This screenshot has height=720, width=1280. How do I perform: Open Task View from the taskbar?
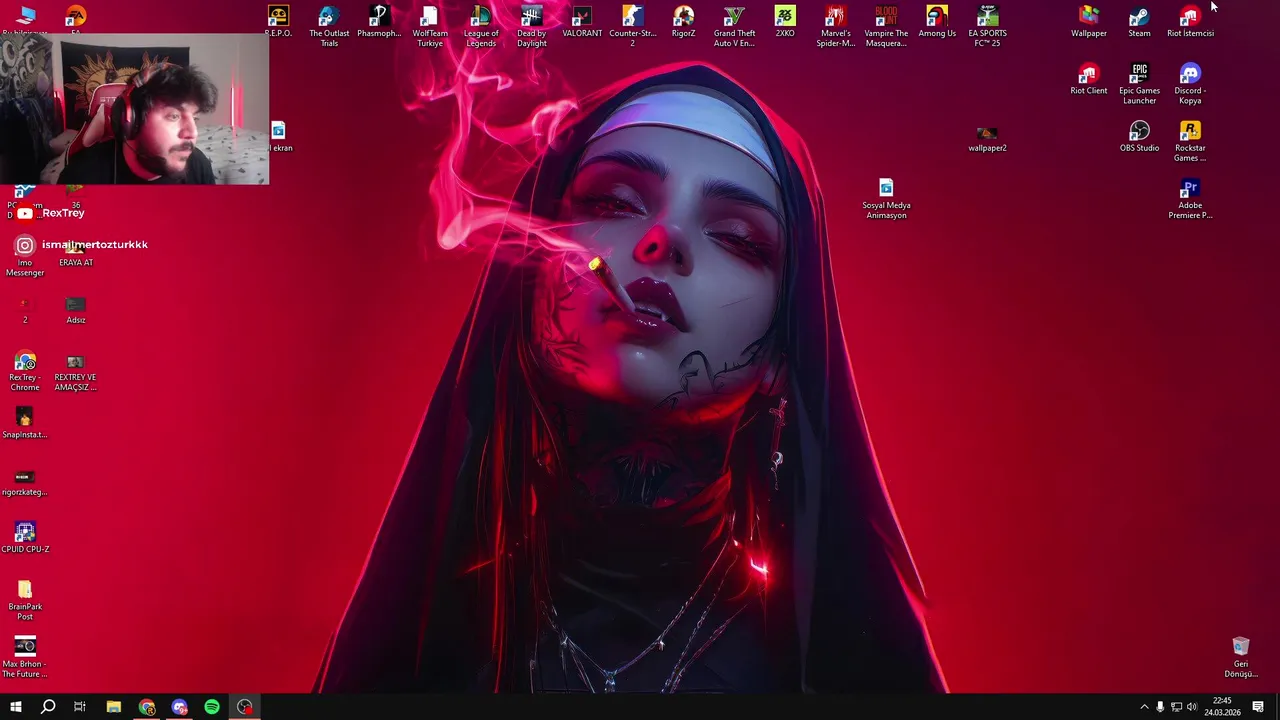tap(80, 707)
